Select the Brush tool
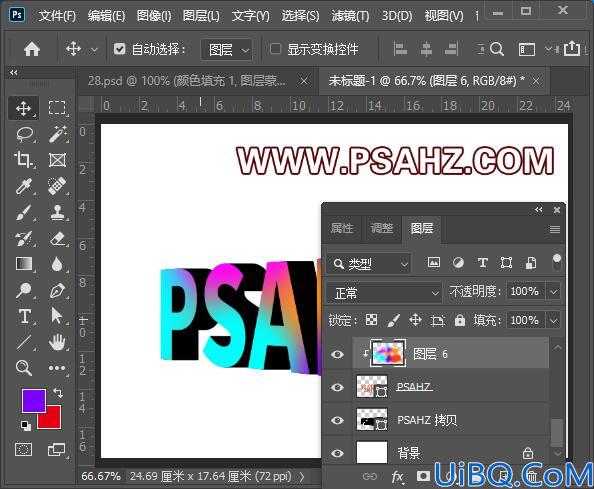The image size is (594, 489). (24, 212)
